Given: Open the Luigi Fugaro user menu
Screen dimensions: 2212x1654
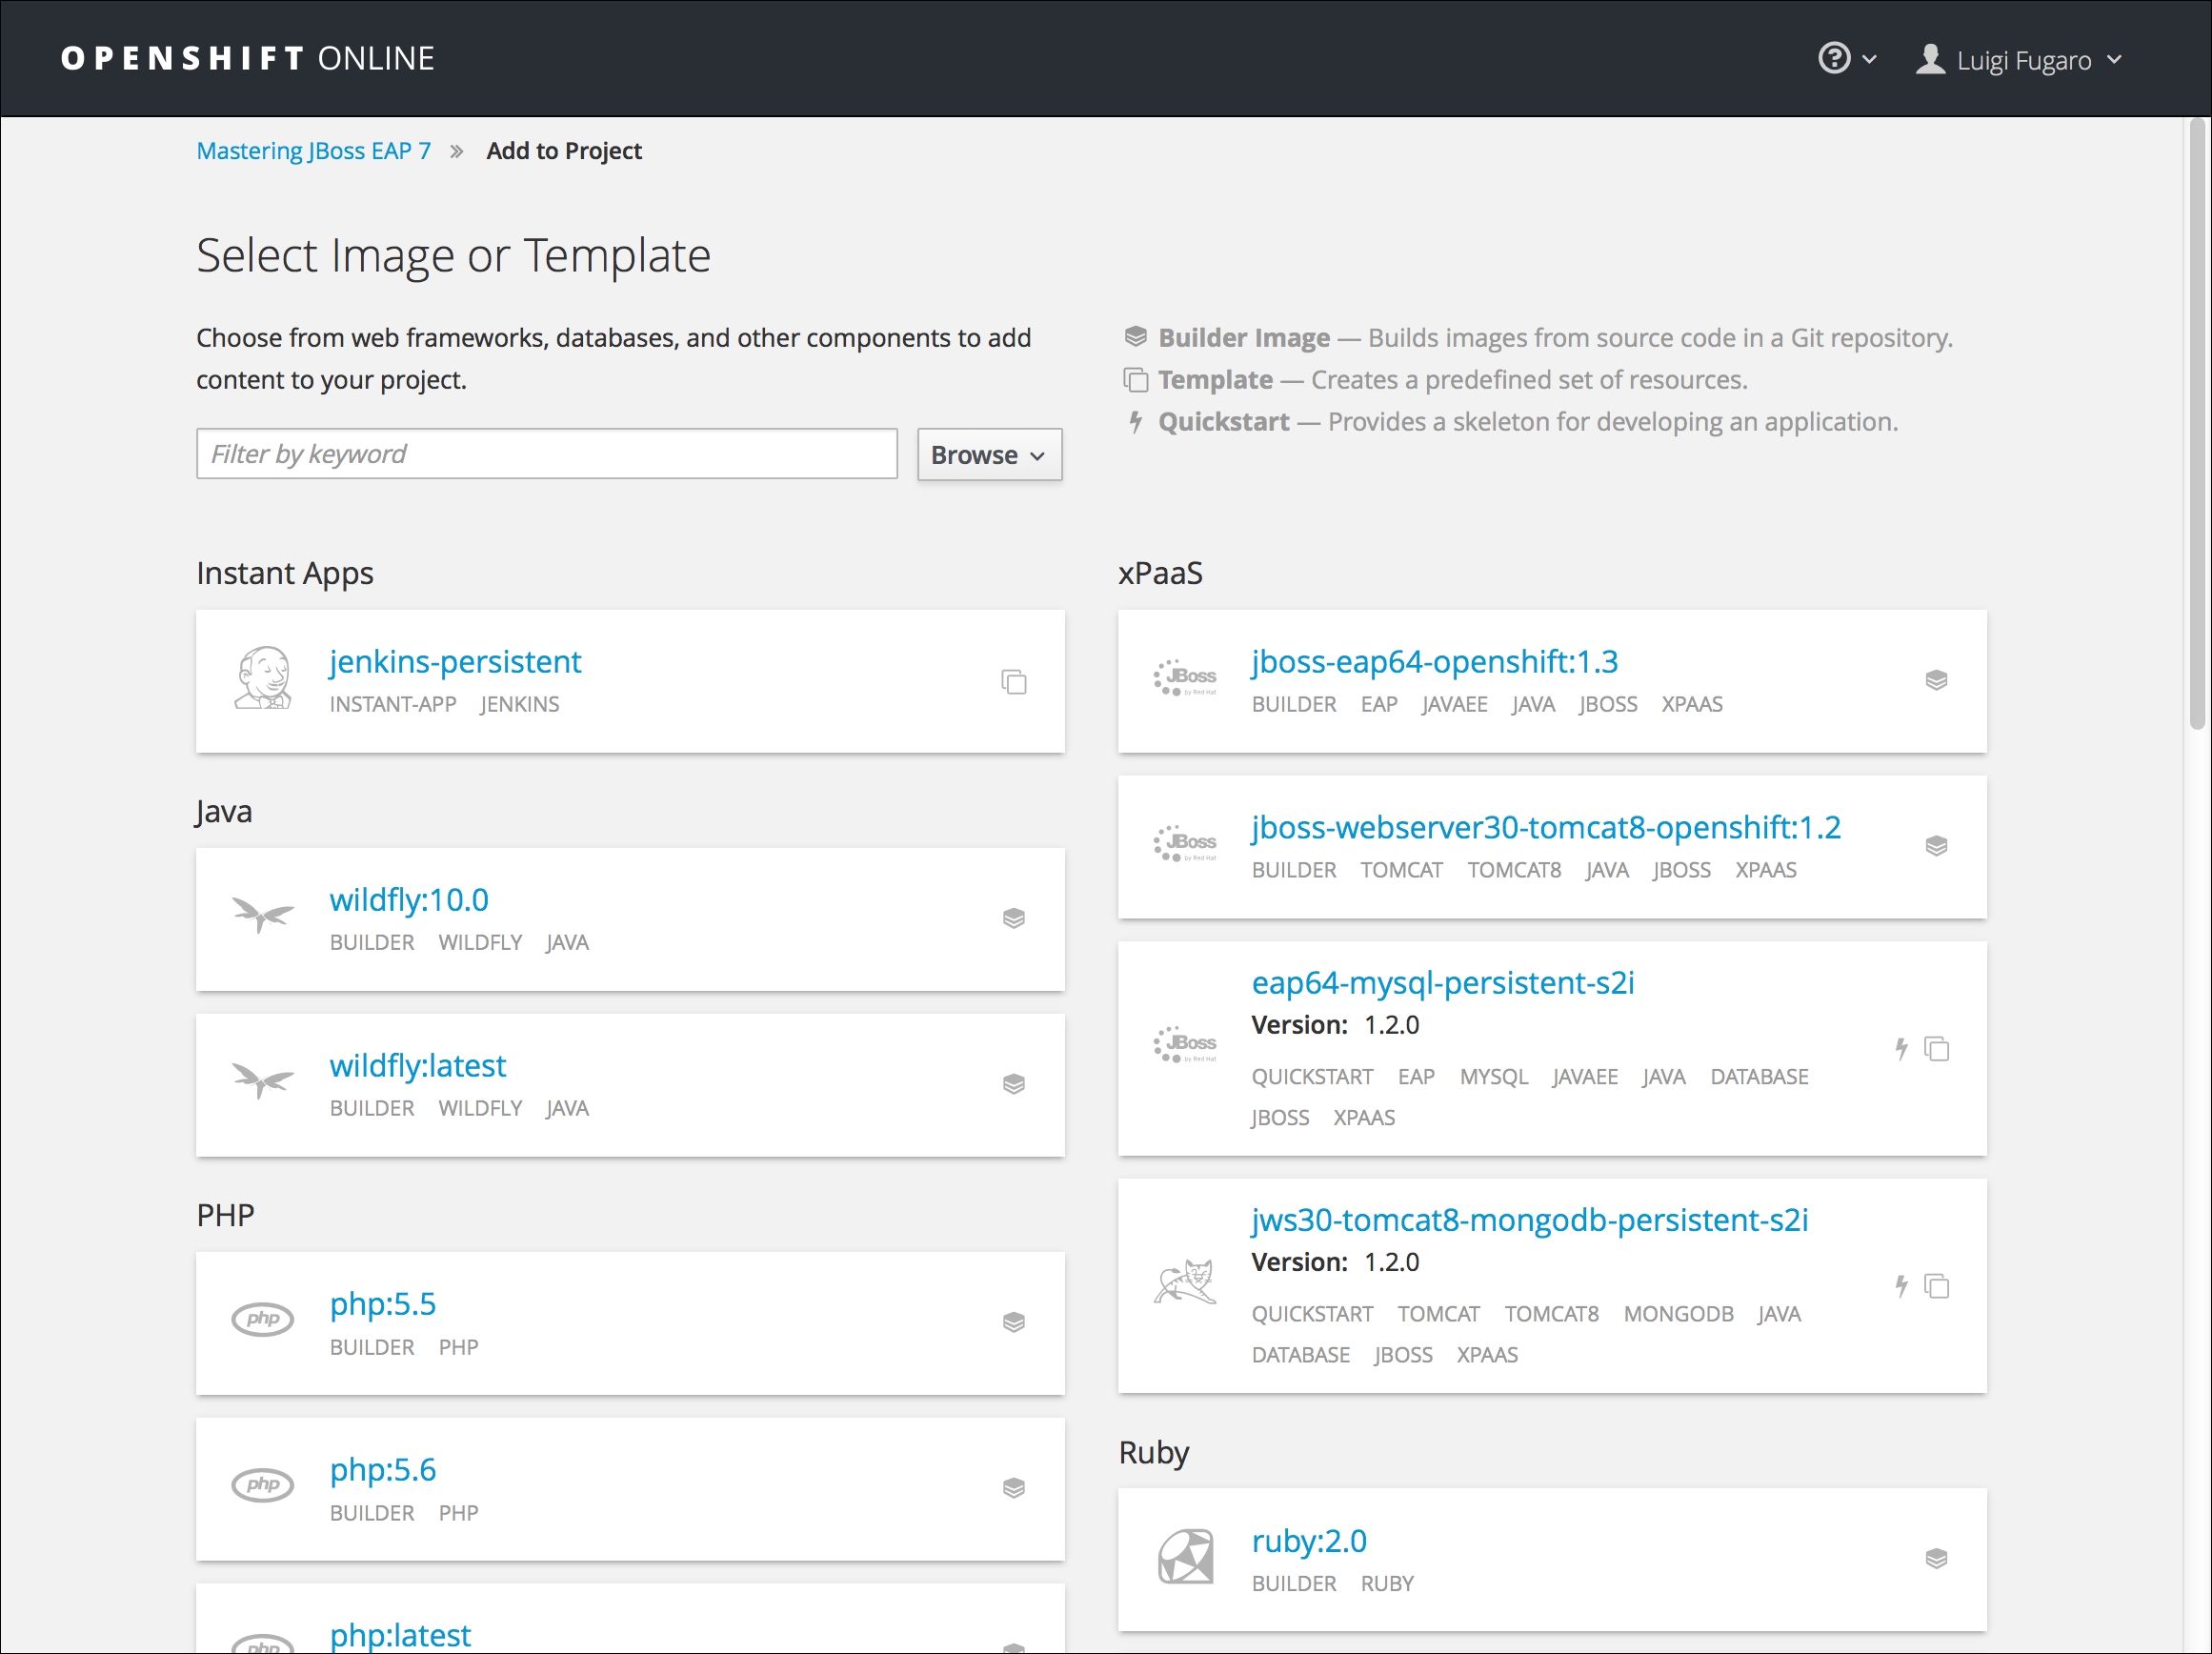Looking at the screenshot, I should click(x=2019, y=60).
